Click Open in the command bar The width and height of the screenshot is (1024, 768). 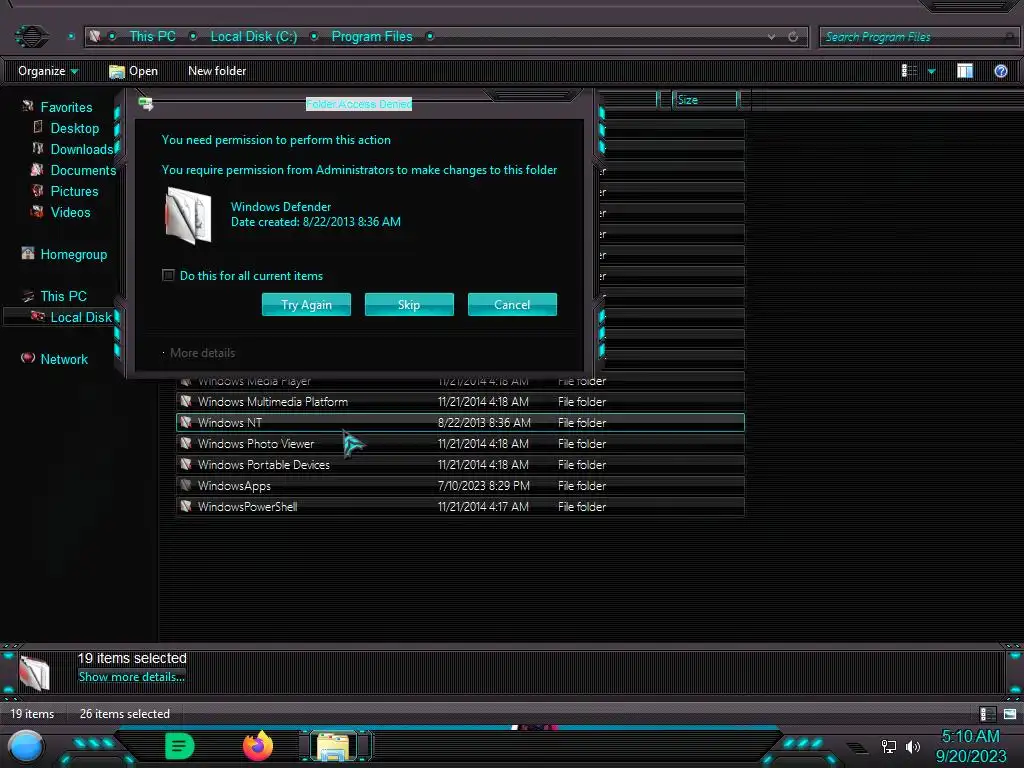tap(133, 71)
